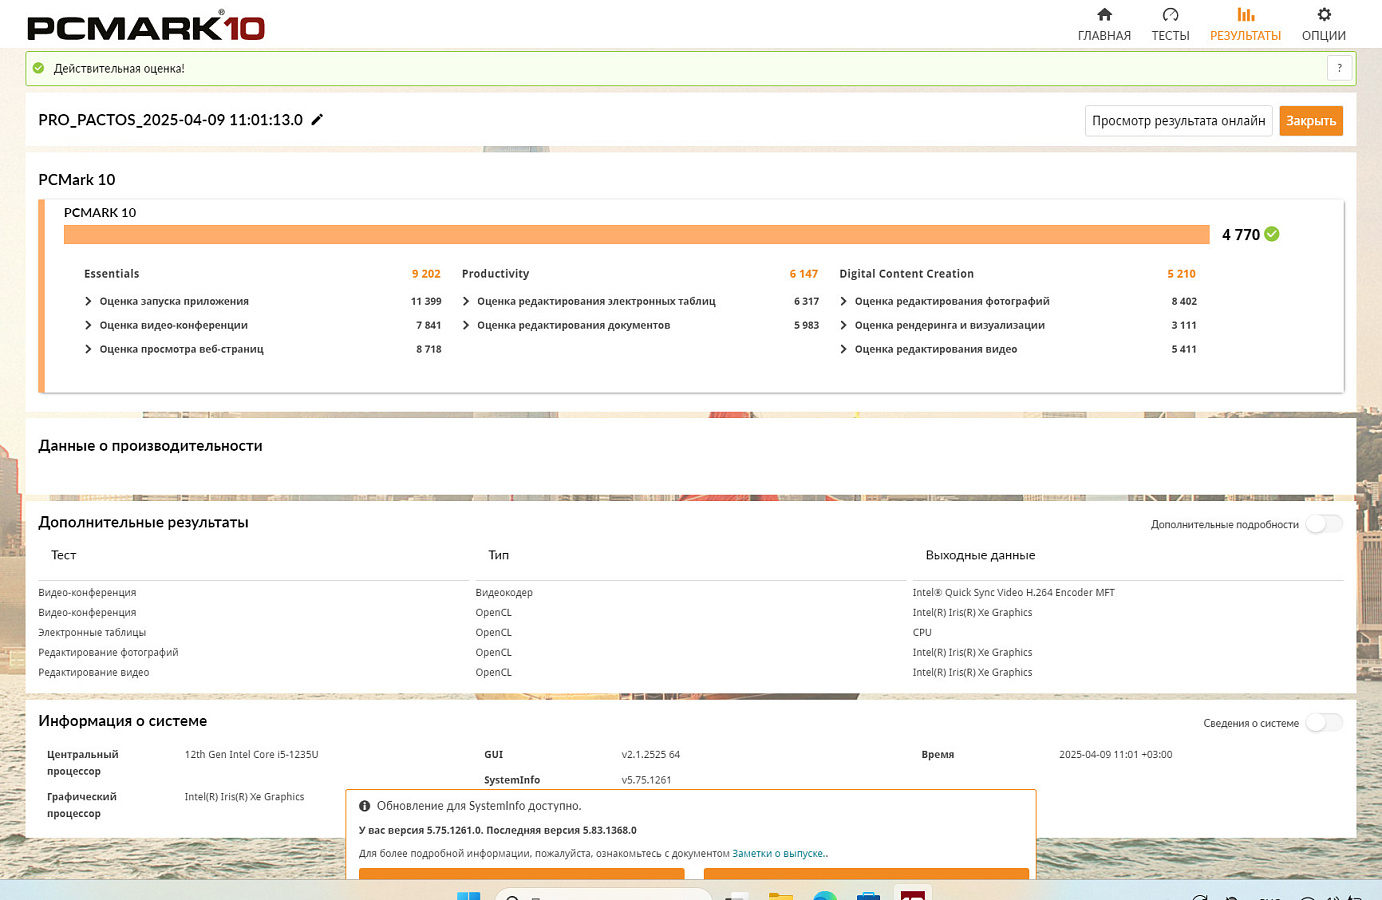
Task: Click the info icon in SystemInfo update notice
Action: click(x=365, y=806)
